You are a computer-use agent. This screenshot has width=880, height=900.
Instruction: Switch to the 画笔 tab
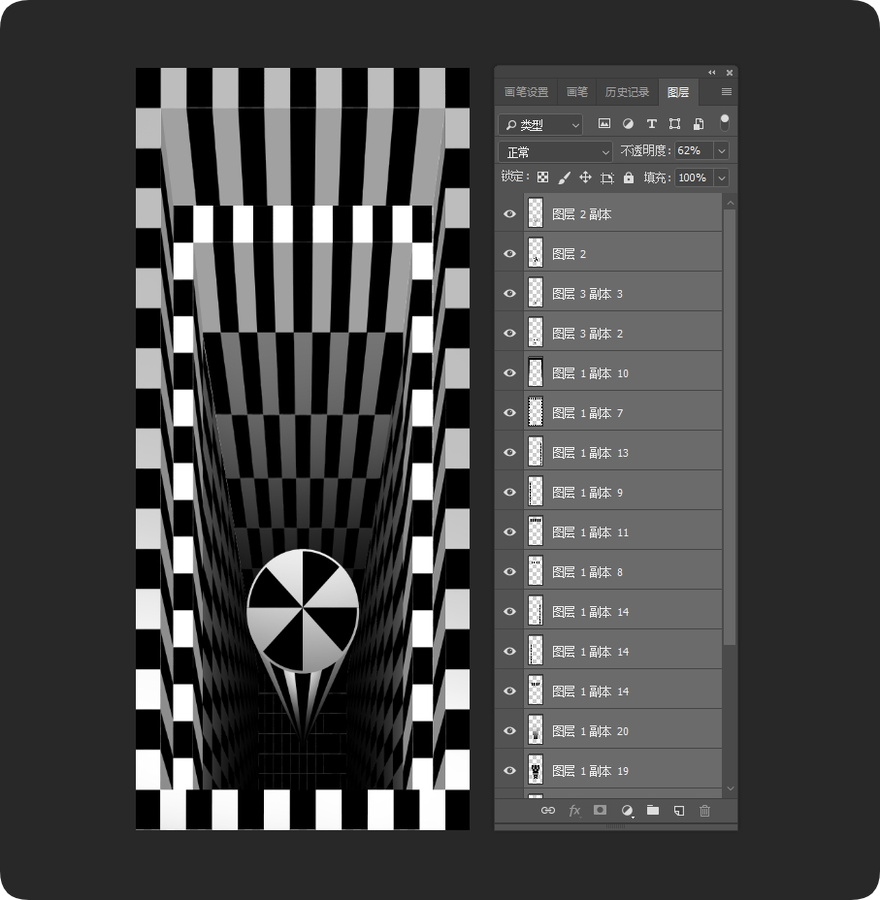(577, 92)
